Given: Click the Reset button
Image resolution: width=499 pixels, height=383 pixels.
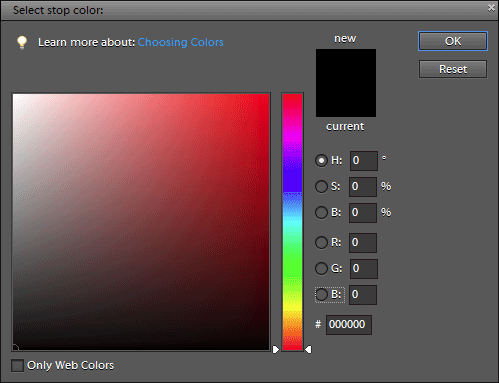Looking at the screenshot, I should pyautogui.click(x=453, y=69).
